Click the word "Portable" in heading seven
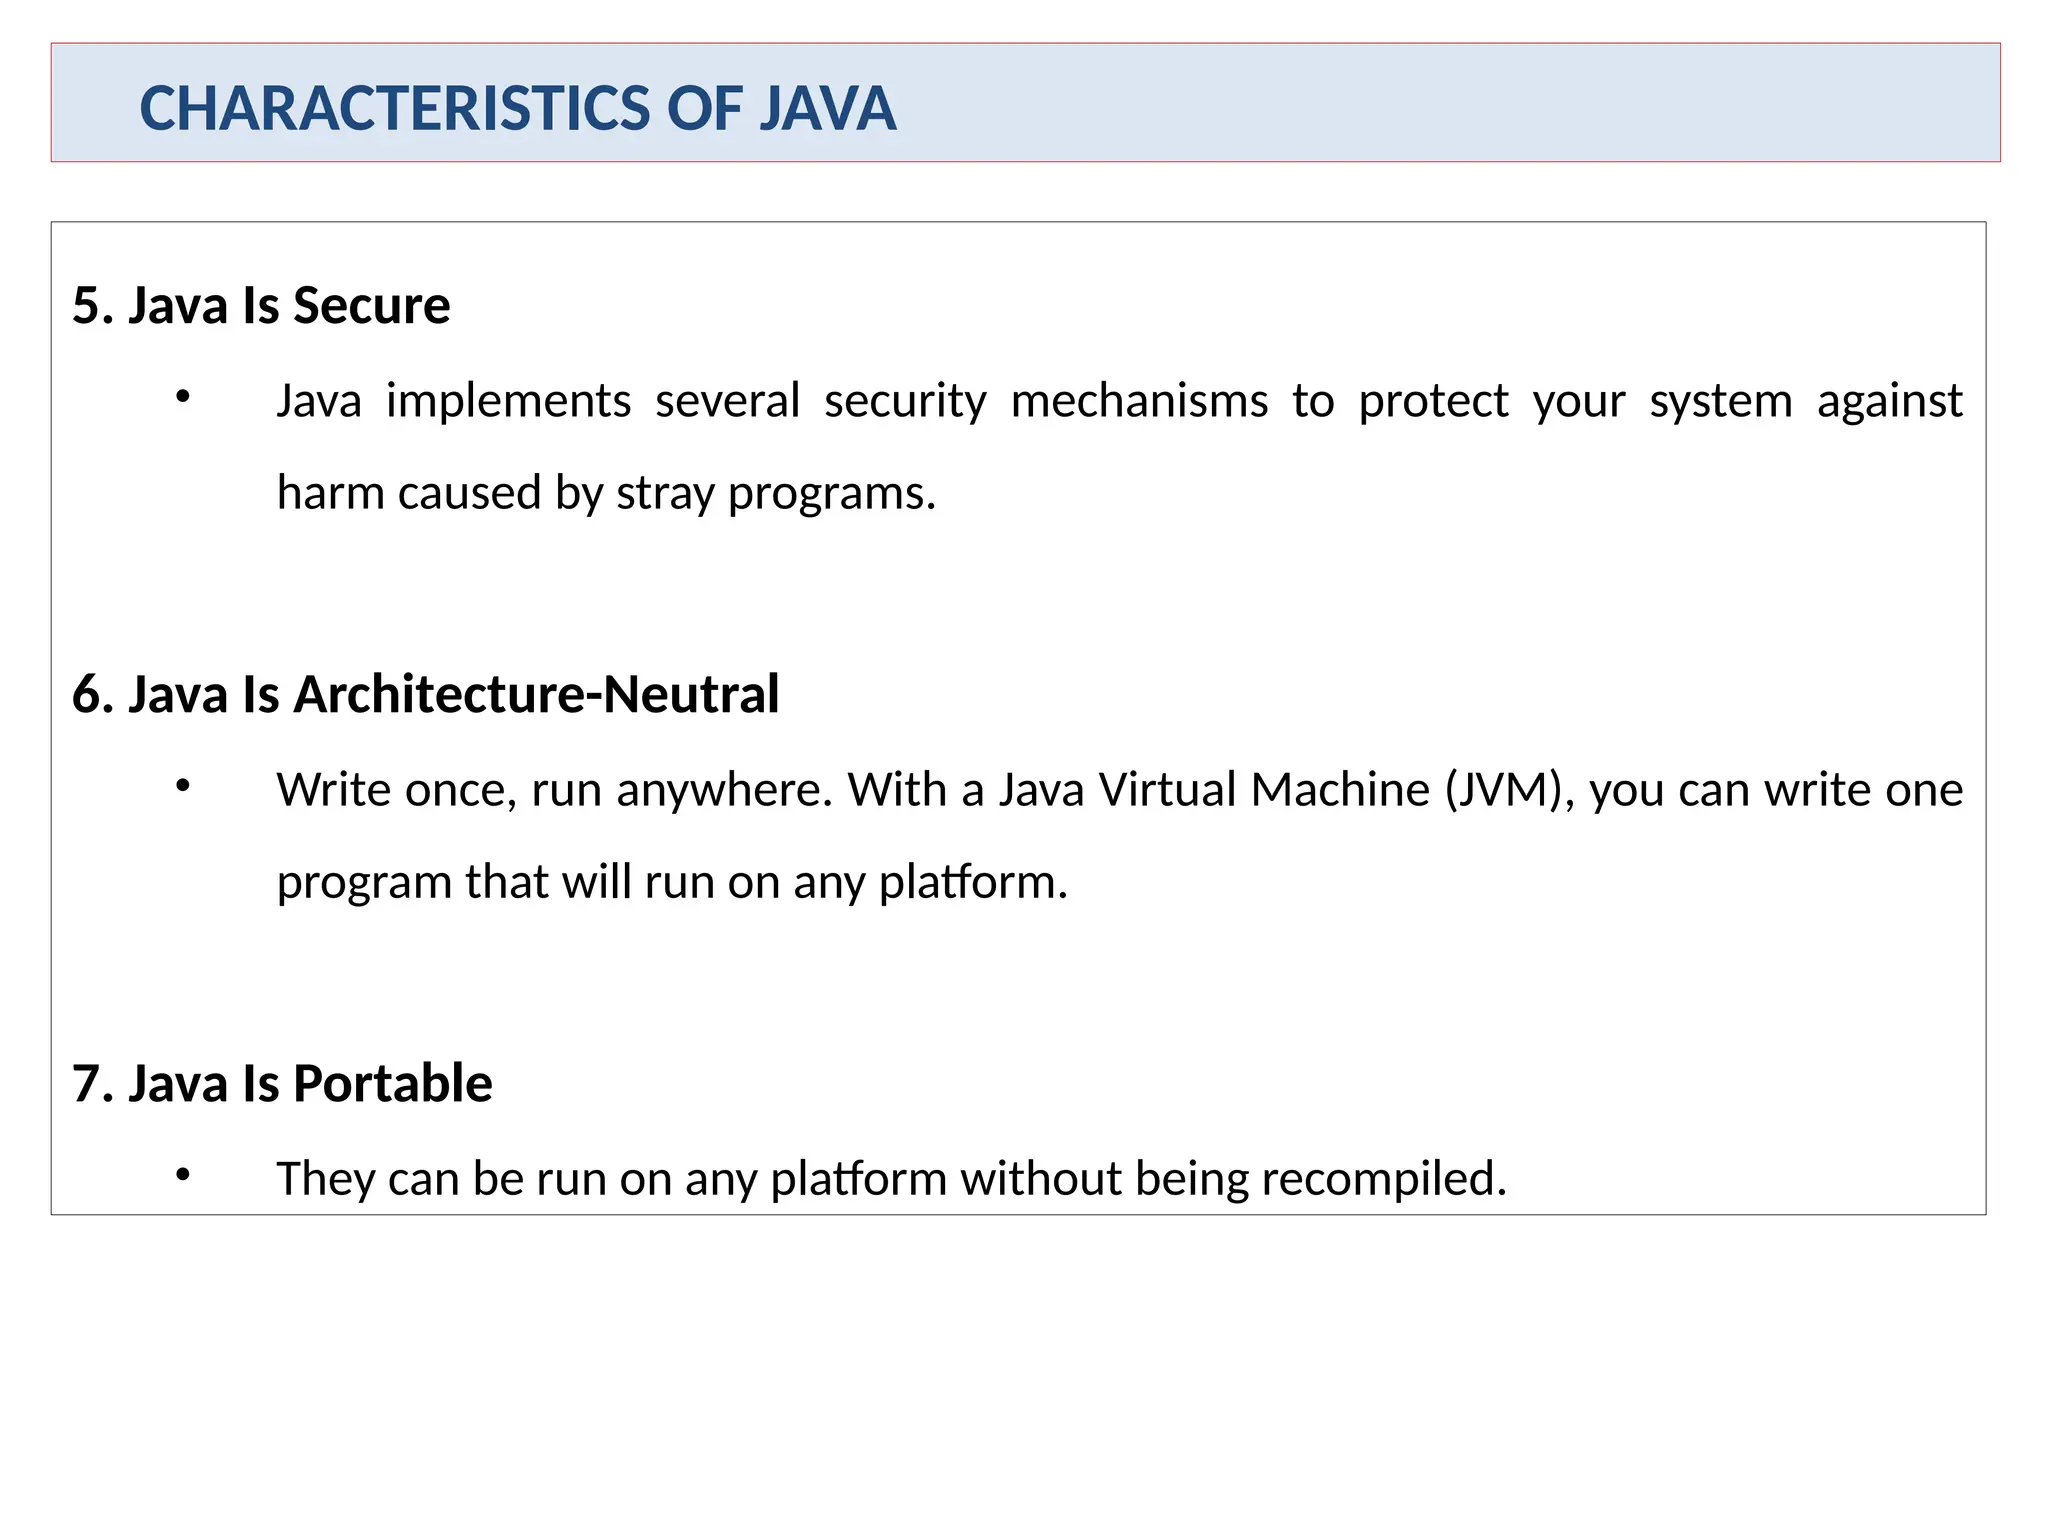 pos(392,1083)
